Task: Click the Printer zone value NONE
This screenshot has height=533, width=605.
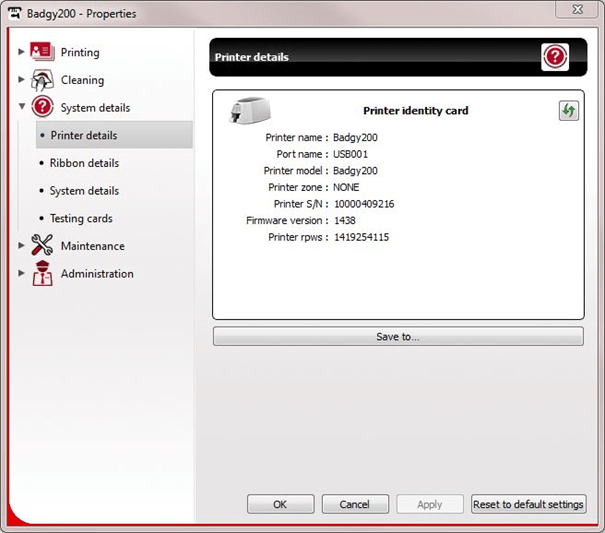Action: click(x=346, y=187)
